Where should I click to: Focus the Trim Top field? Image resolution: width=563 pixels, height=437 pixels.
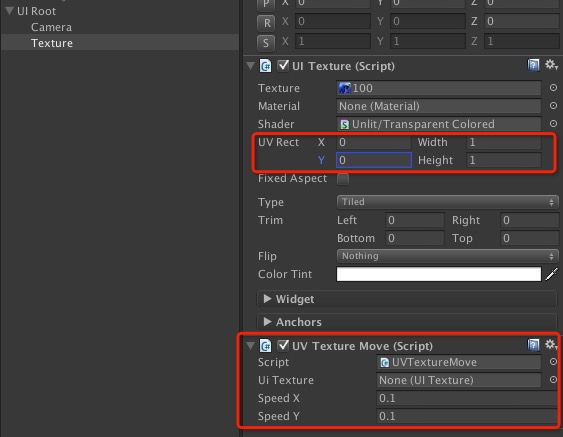point(530,238)
